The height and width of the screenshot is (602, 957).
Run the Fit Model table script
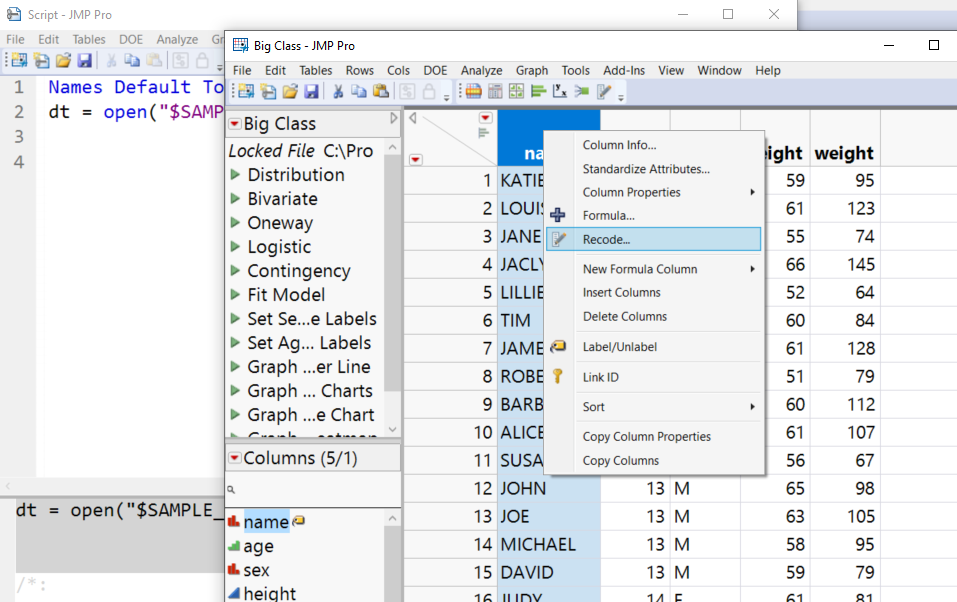tap(235, 294)
